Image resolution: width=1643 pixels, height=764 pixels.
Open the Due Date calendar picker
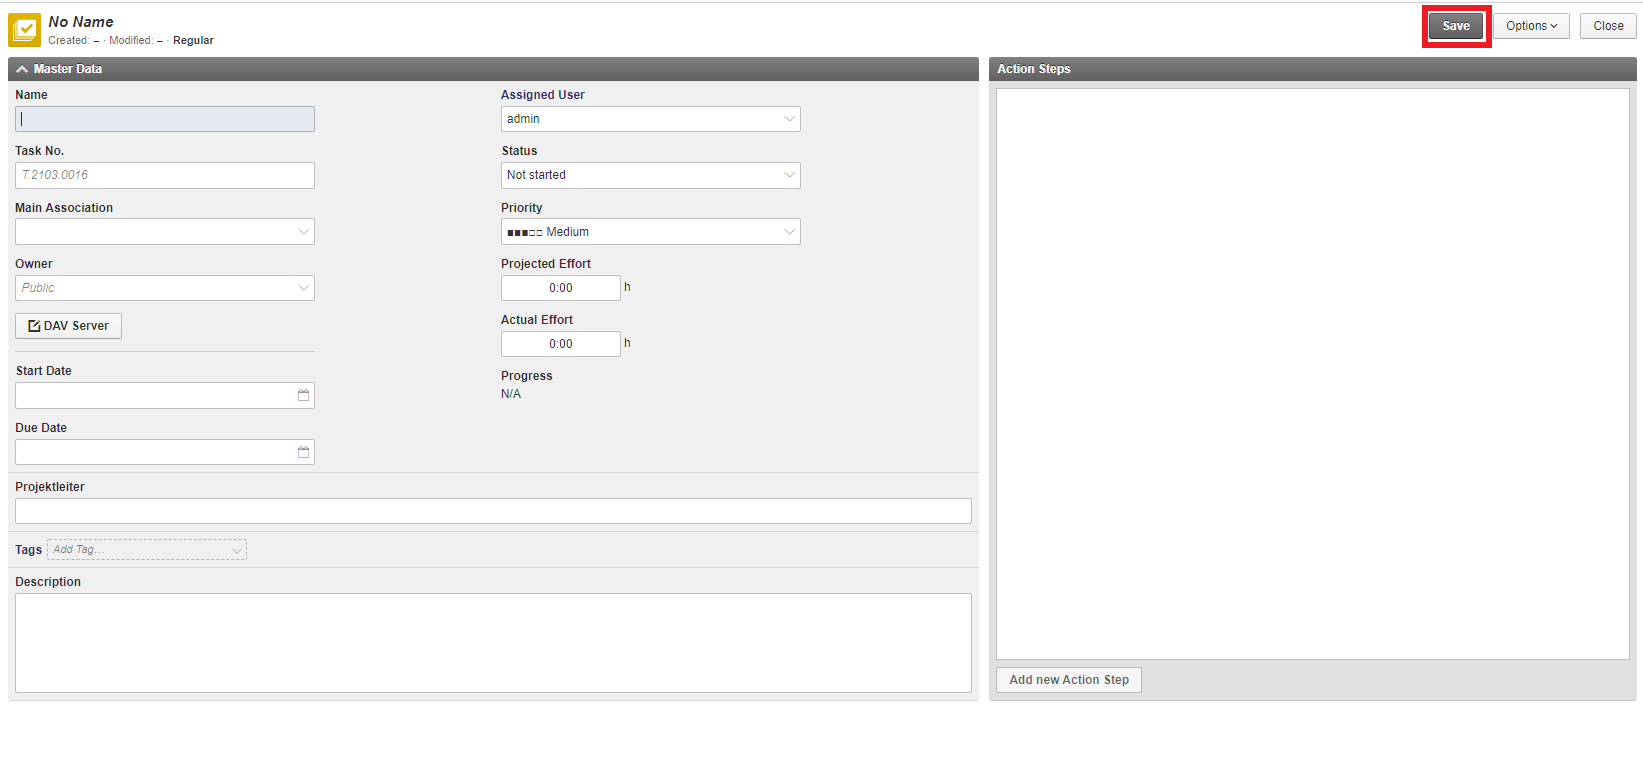click(303, 453)
